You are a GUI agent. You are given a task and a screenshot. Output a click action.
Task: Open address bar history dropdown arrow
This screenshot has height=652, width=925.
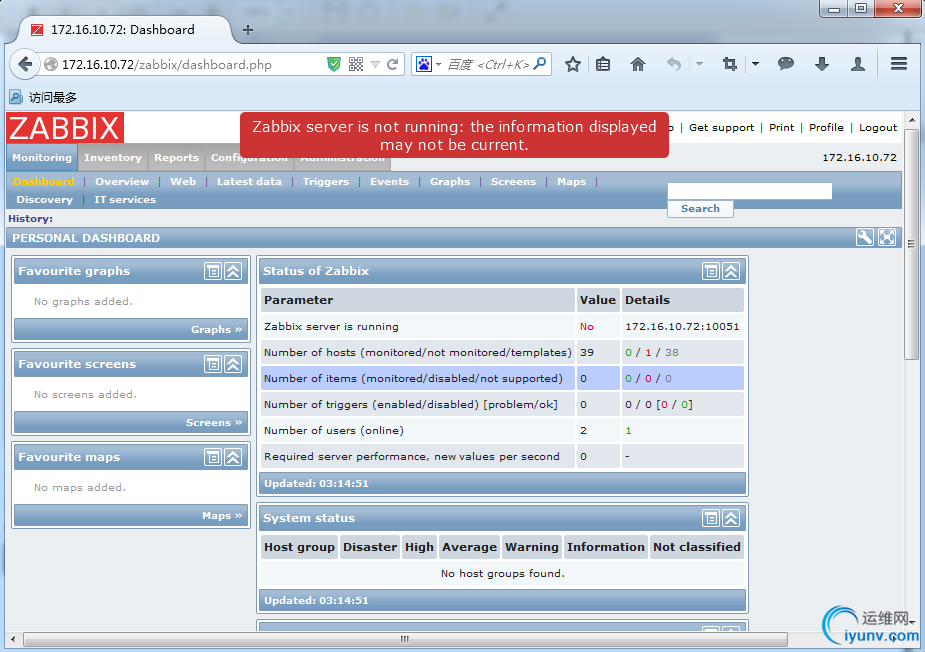pyautogui.click(x=375, y=64)
